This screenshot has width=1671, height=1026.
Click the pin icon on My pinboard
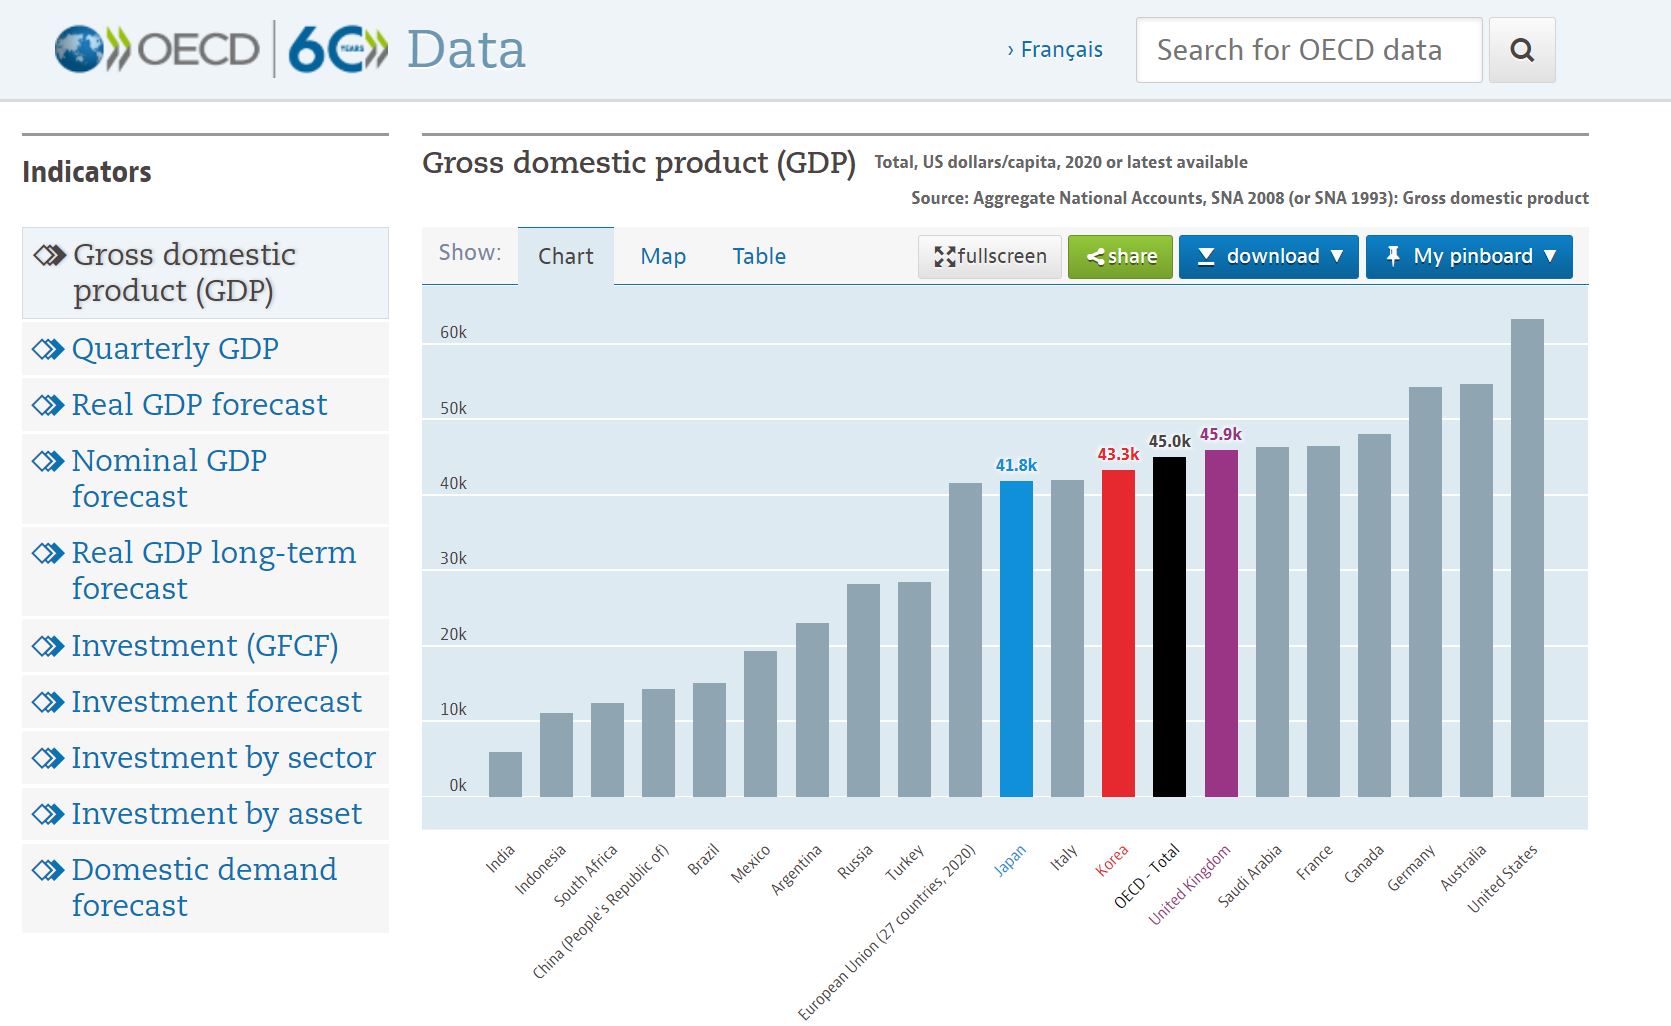(1392, 256)
